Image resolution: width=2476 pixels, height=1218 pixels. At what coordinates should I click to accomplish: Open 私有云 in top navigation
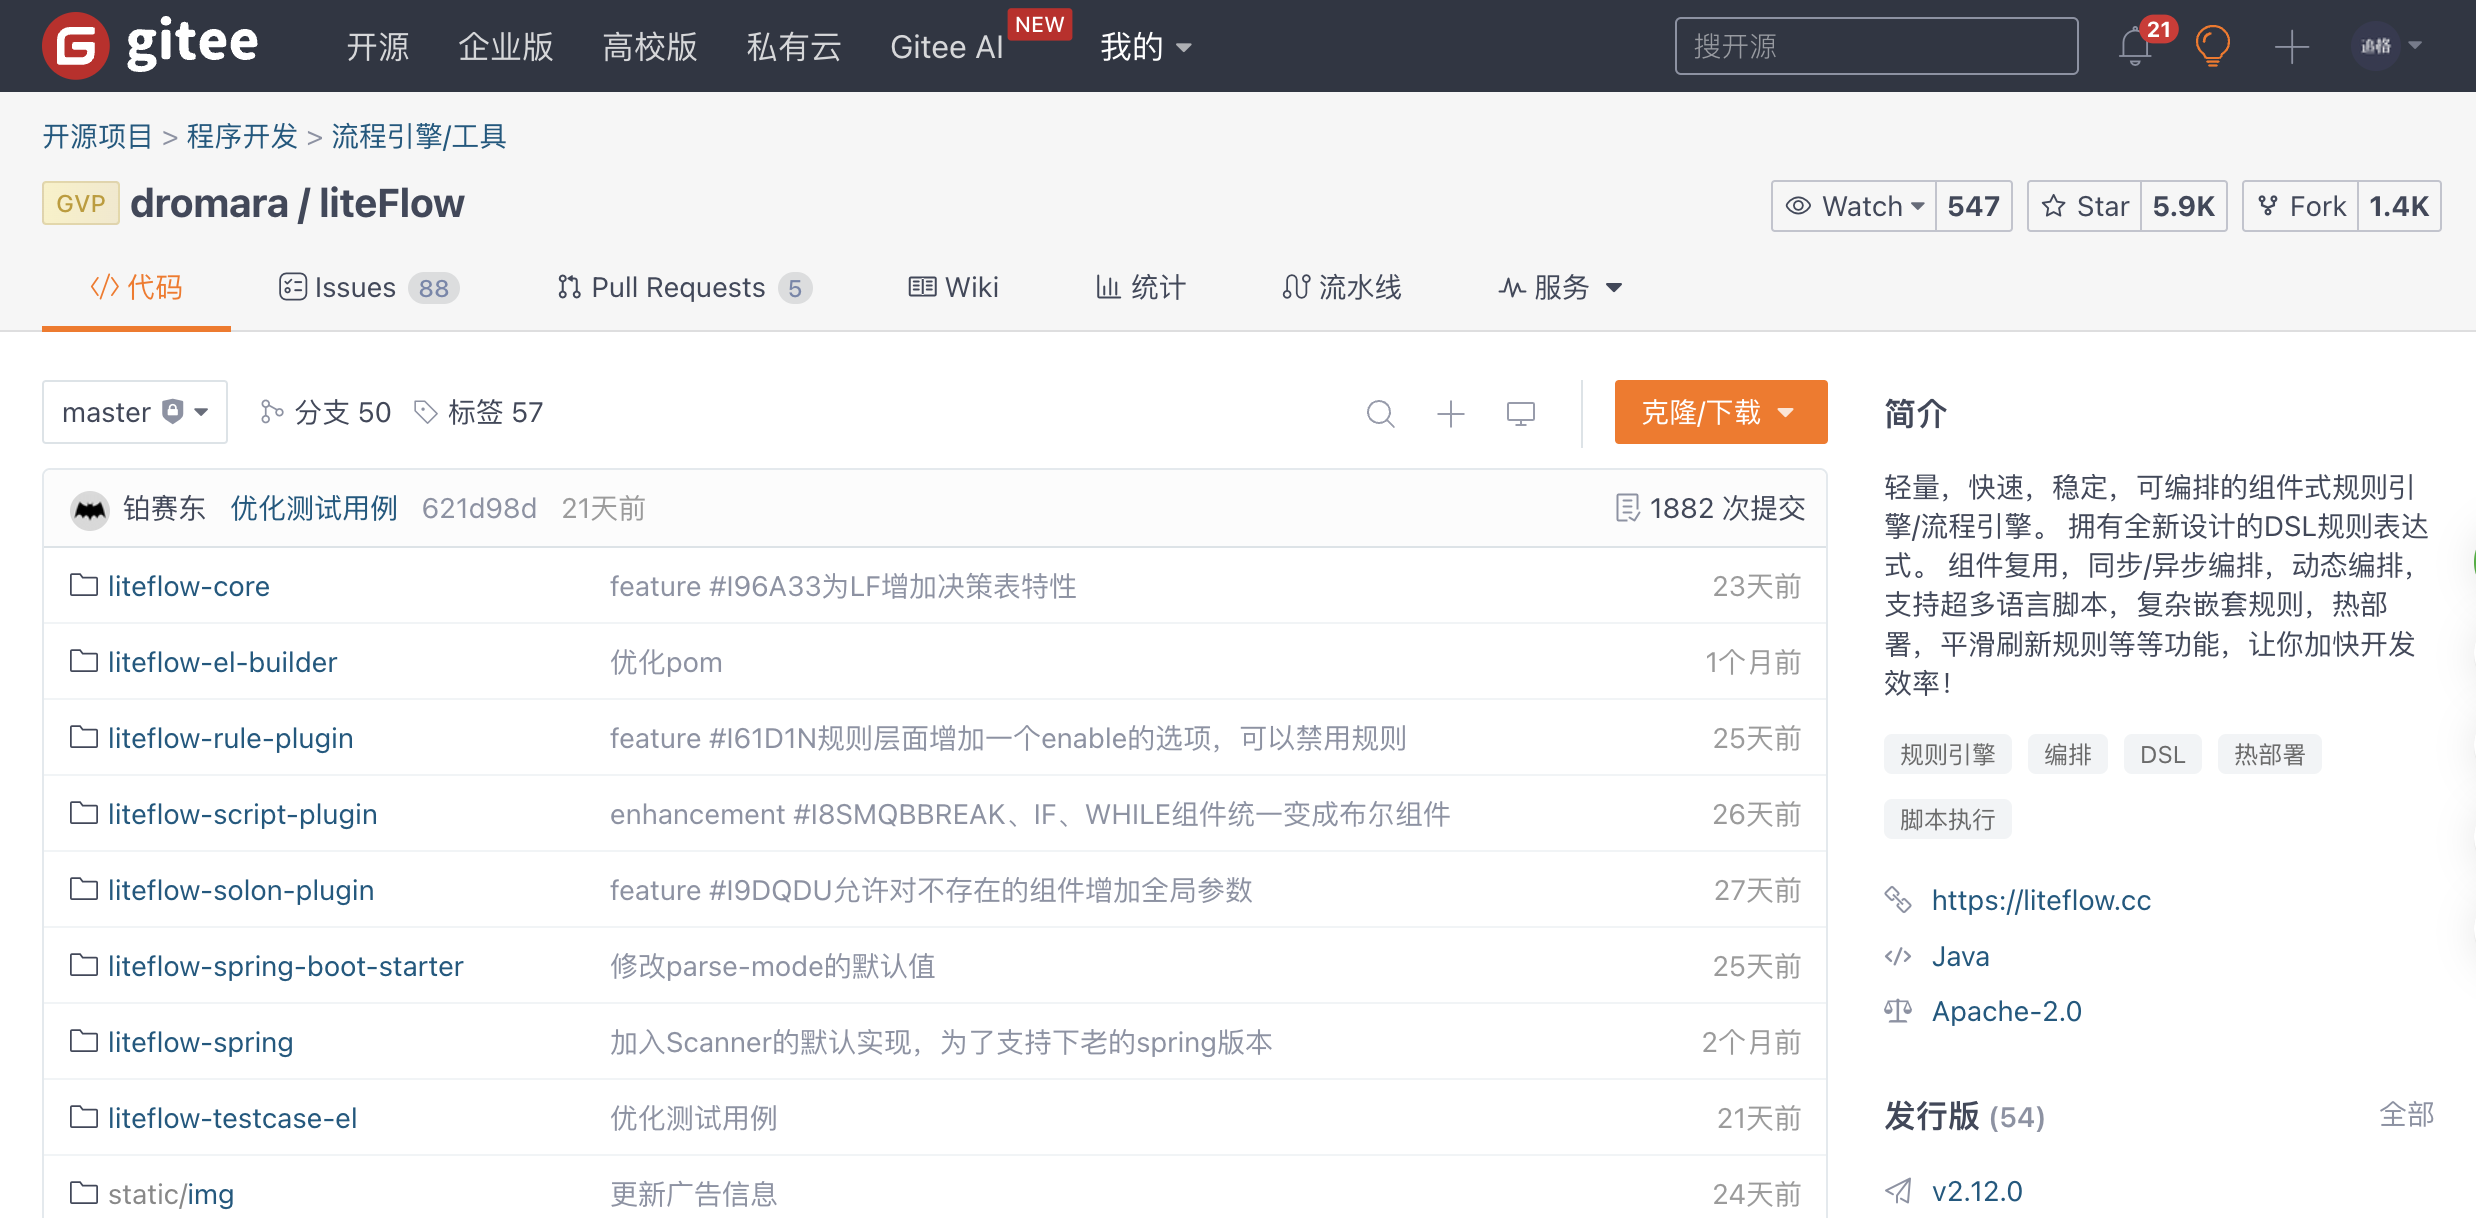point(794,47)
